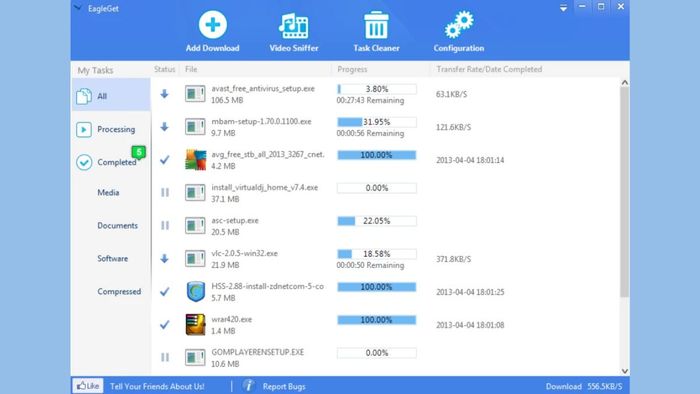Click the Like button
700x394 pixels.
(x=88, y=386)
